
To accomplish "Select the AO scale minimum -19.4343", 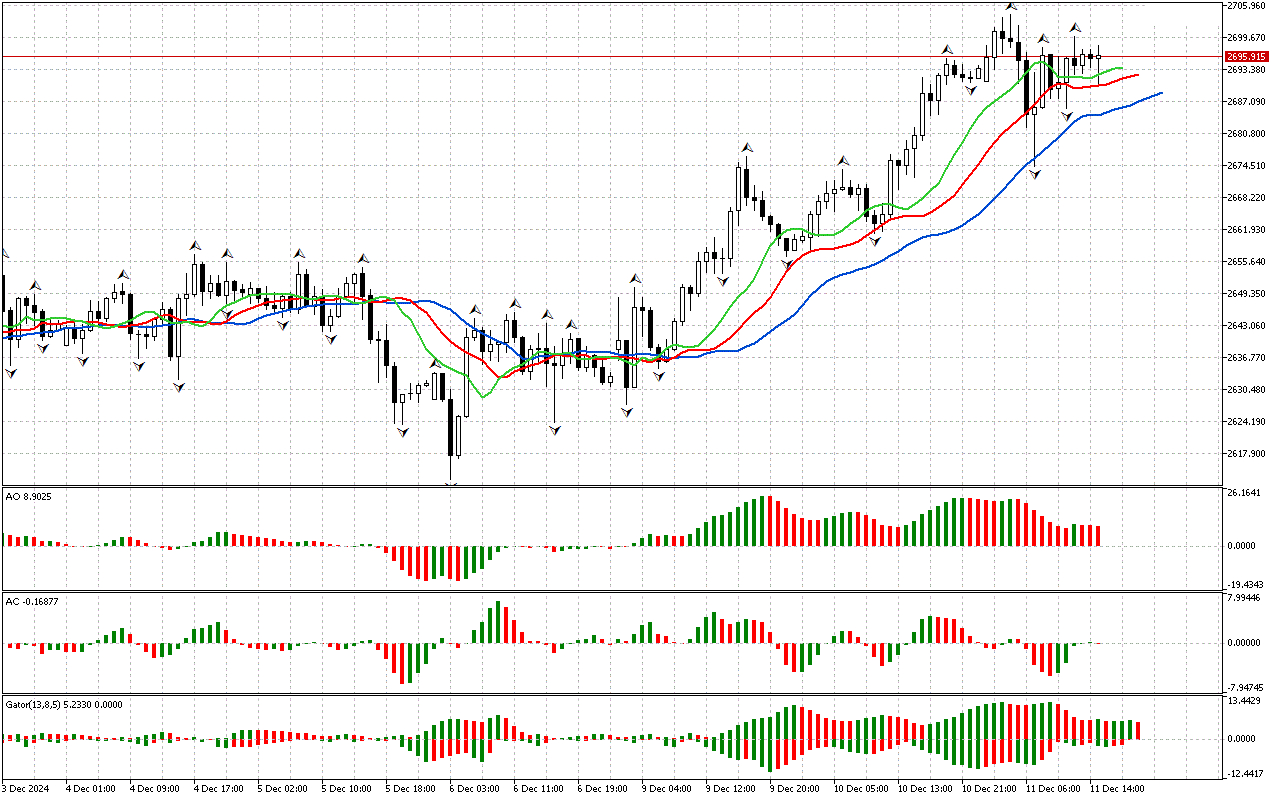I will click(x=1246, y=584).
